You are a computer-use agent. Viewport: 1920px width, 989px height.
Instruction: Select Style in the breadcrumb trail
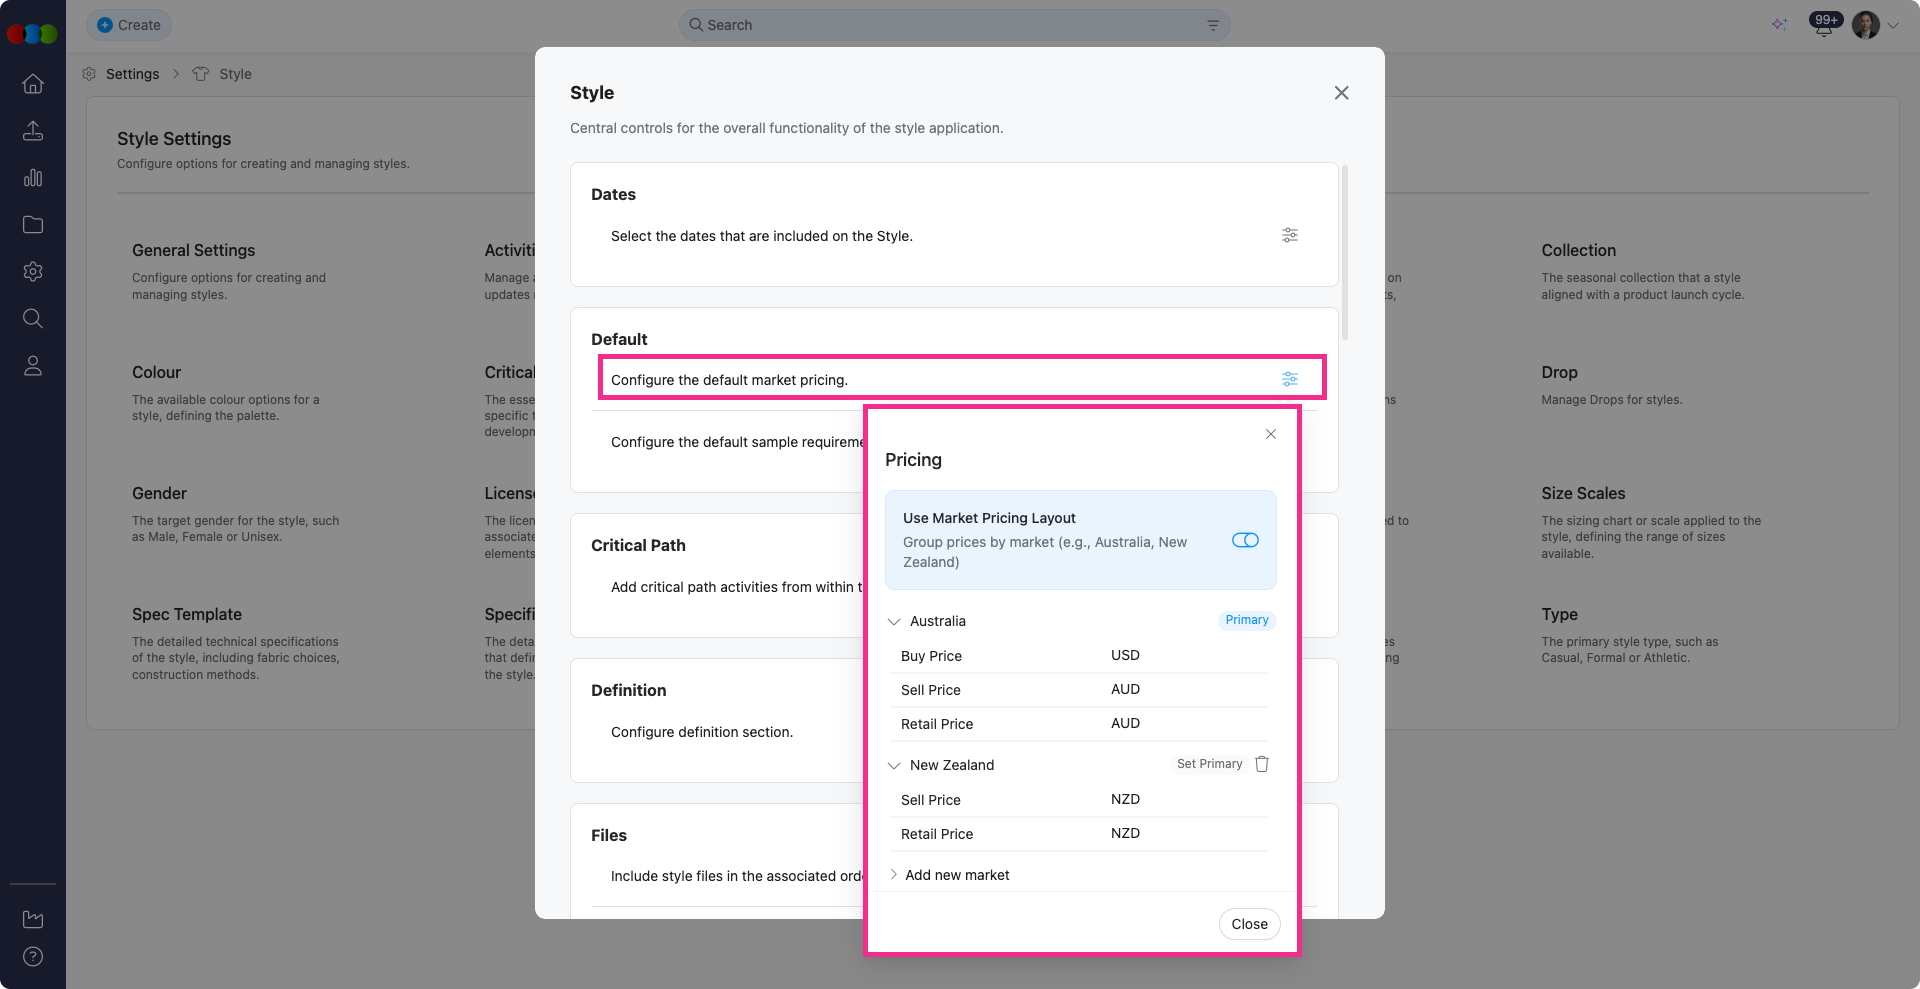click(x=235, y=73)
